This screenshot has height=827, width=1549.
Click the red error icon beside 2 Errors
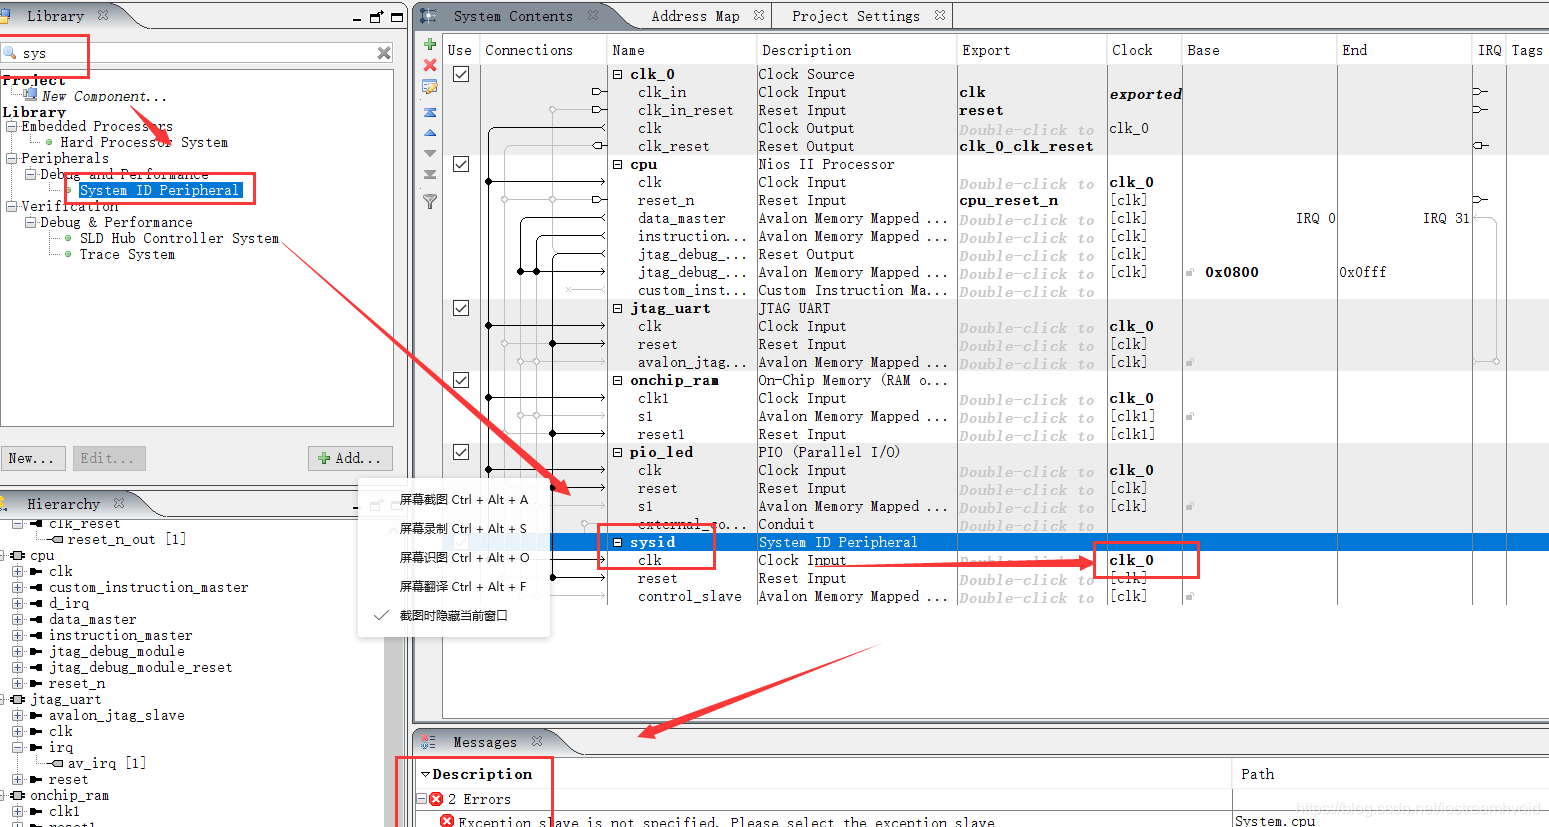[x=436, y=799]
